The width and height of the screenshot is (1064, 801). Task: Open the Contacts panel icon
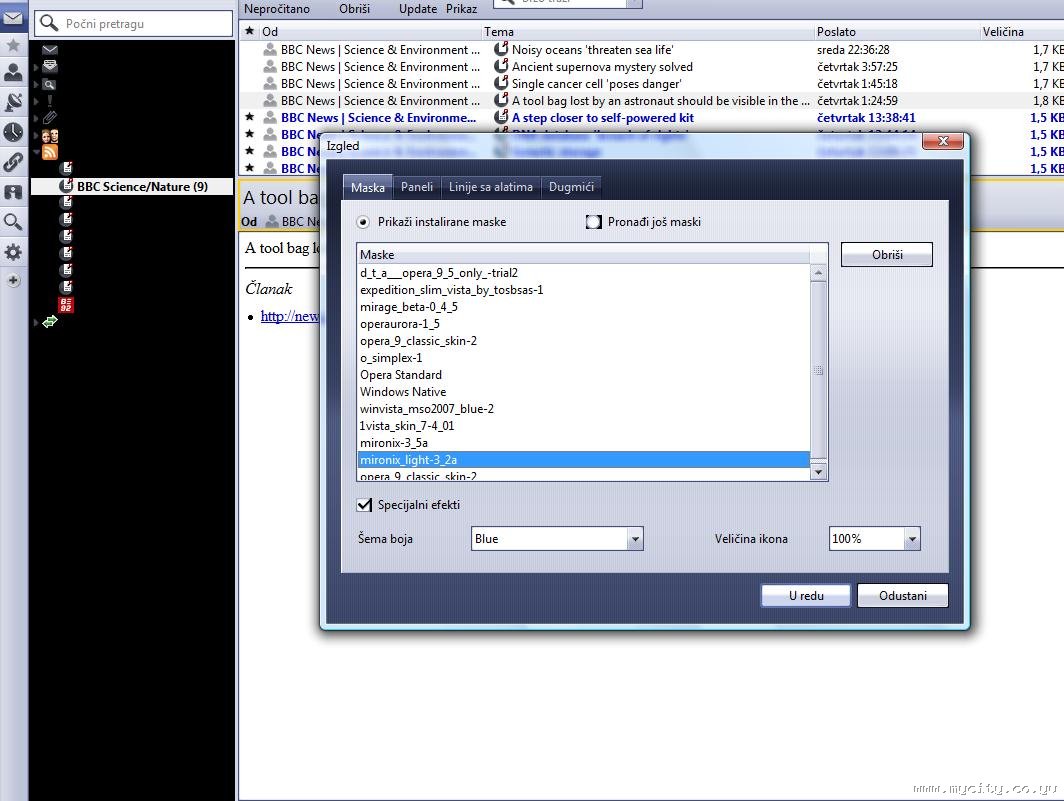[x=13, y=73]
